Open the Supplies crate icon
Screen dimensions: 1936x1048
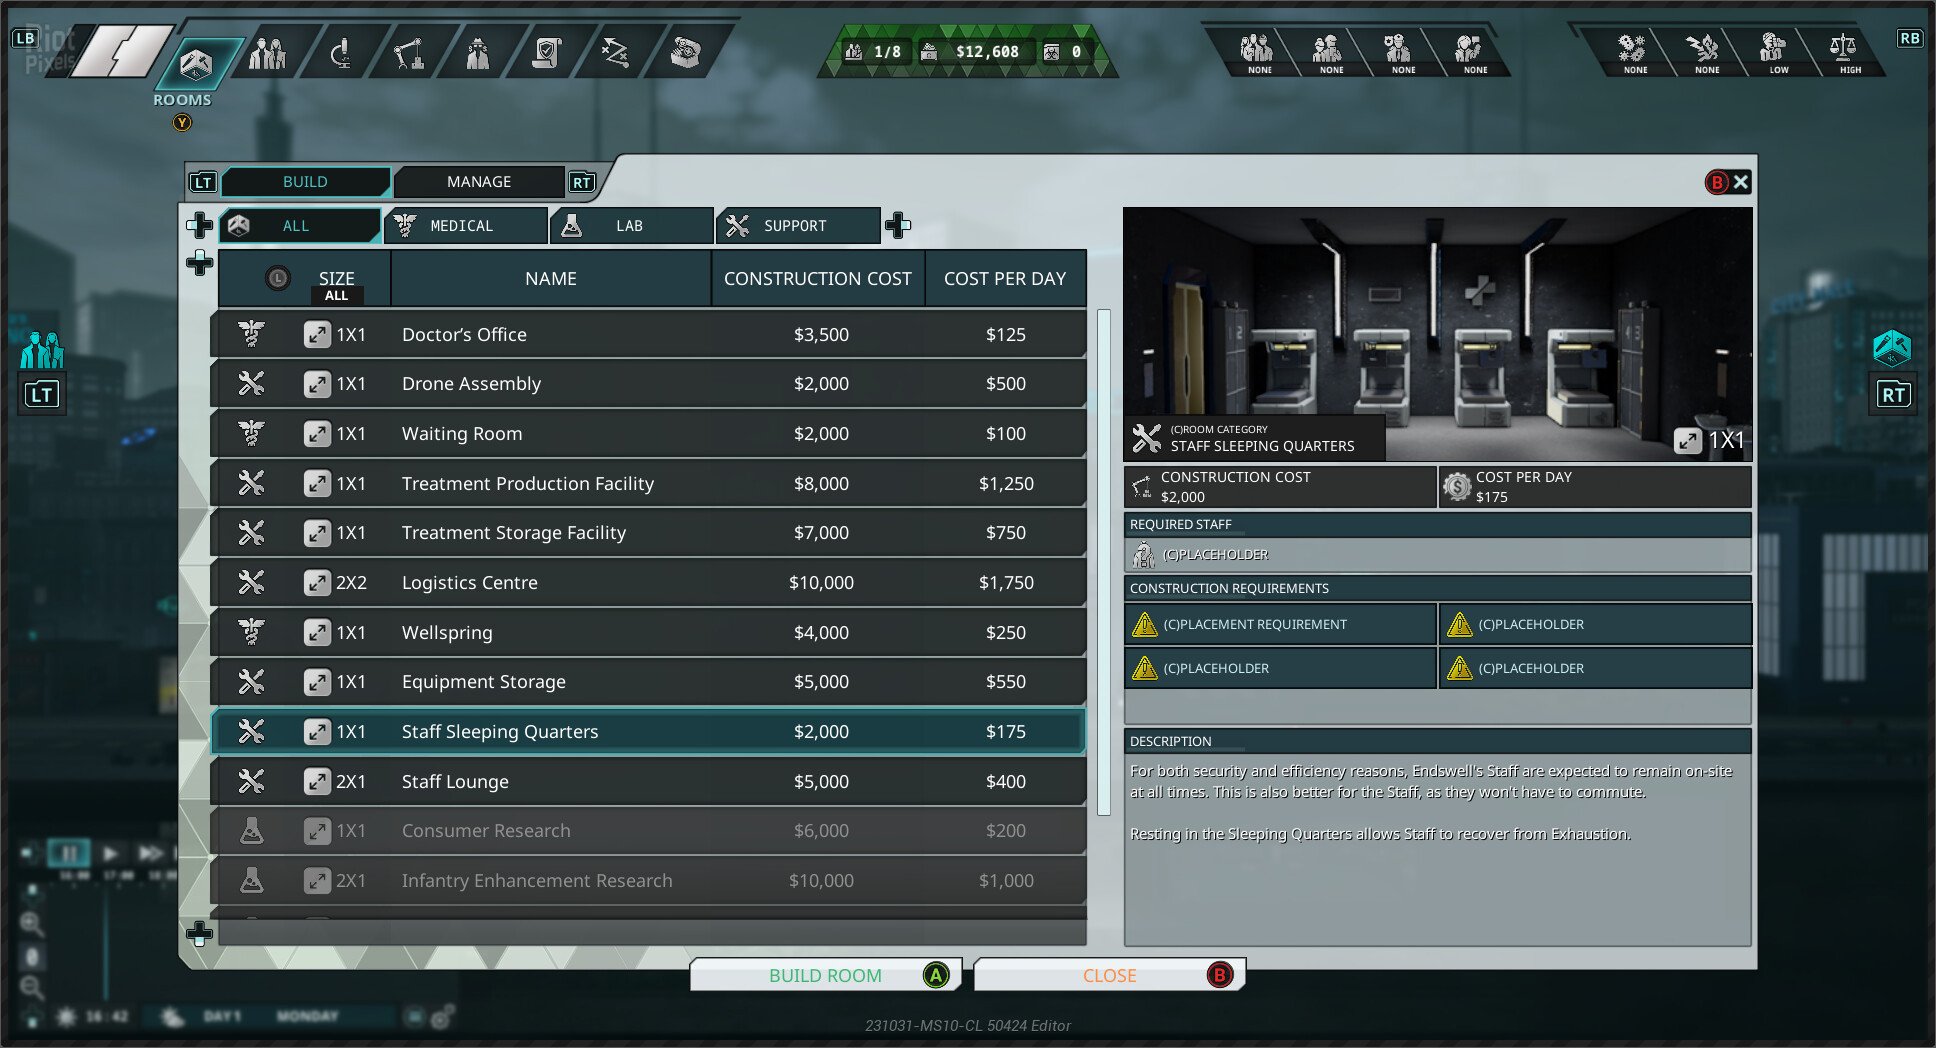coord(687,52)
